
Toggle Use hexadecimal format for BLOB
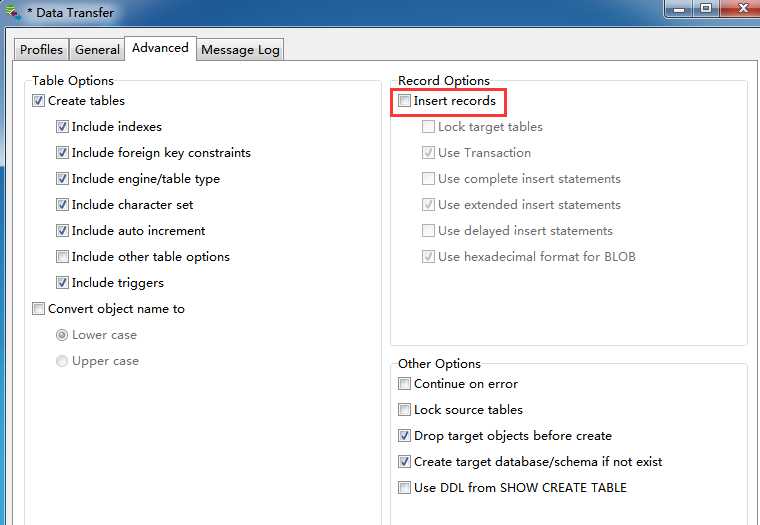(x=428, y=256)
